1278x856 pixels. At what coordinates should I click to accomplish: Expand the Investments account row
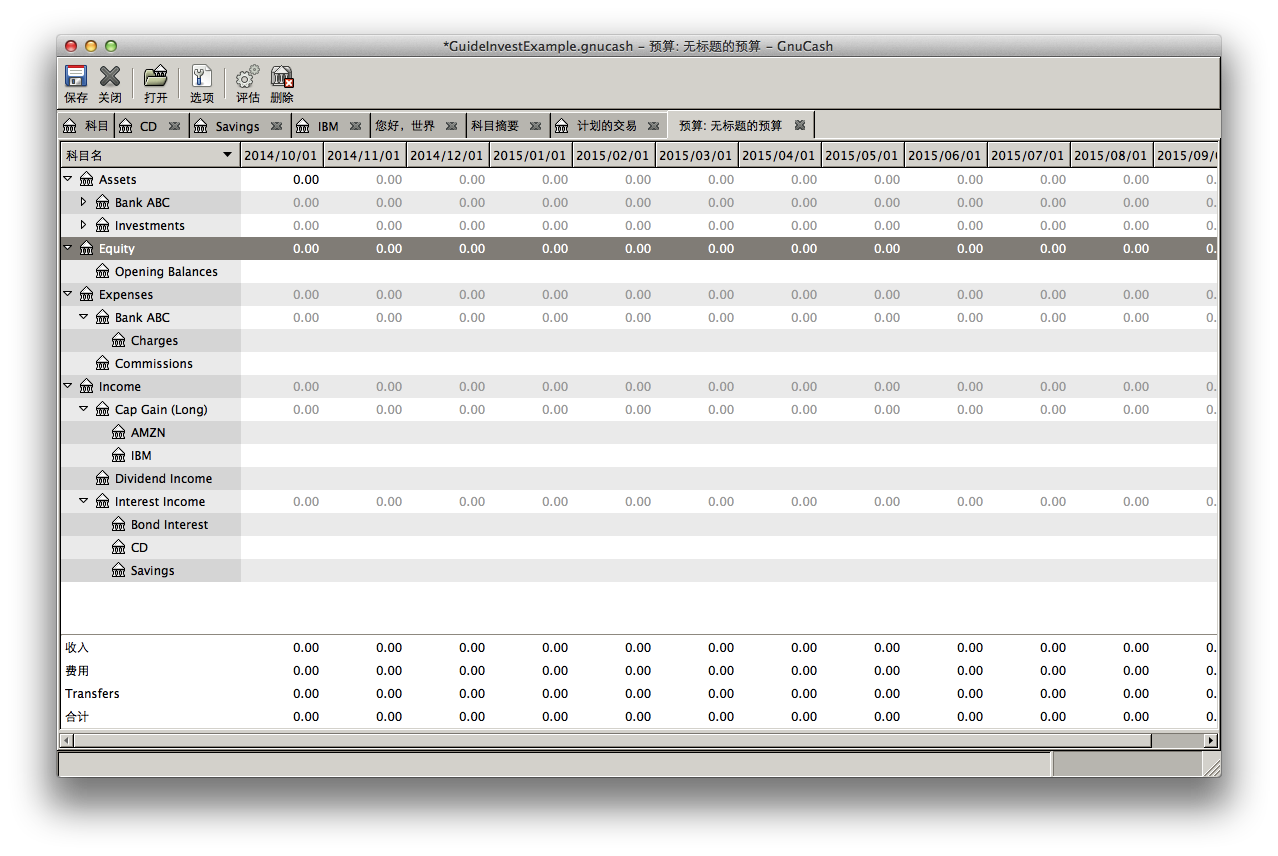(x=84, y=225)
